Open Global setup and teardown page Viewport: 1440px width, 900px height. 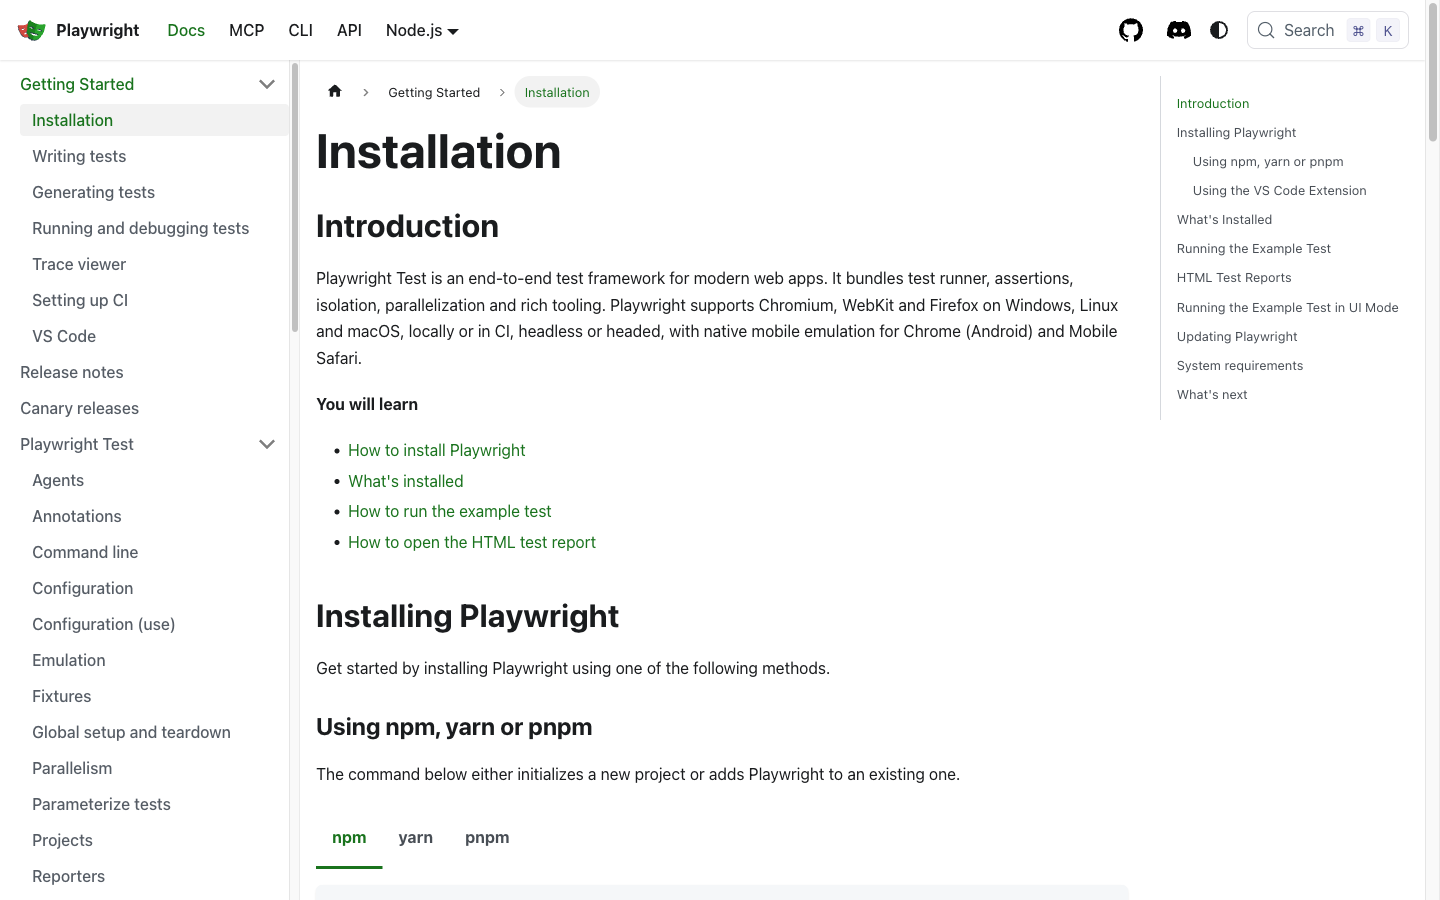coord(131,732)
